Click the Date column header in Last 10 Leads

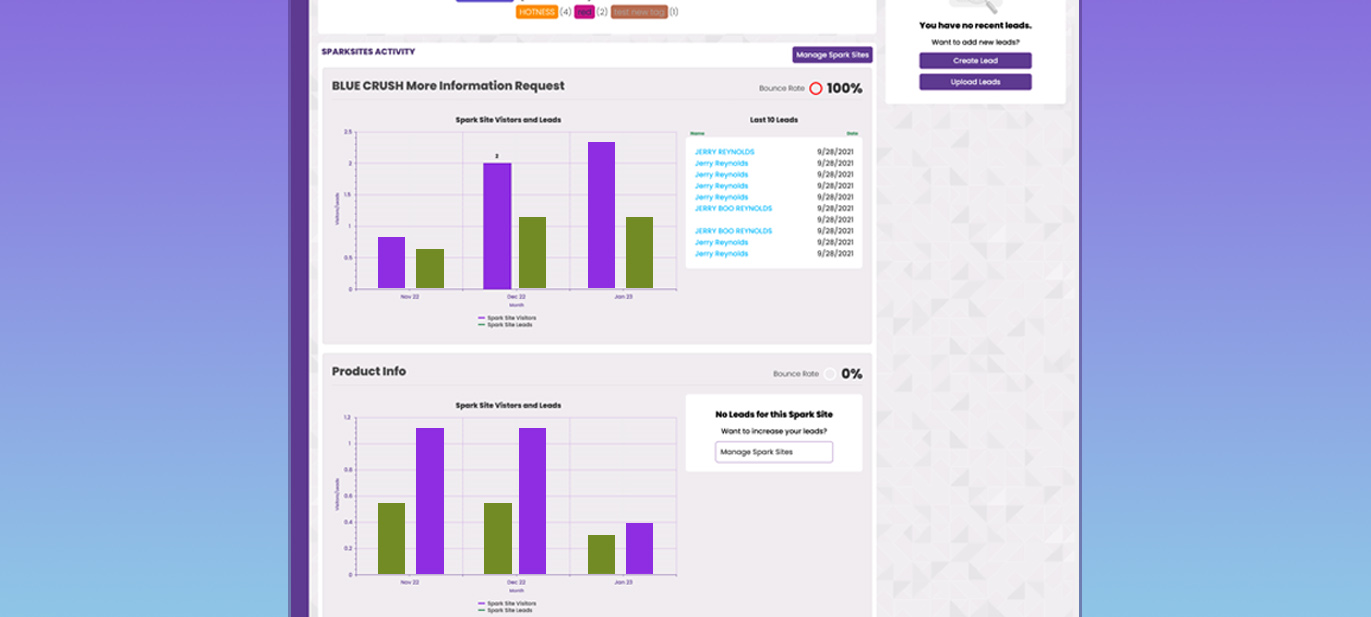pyautogui.click(x=852, y=133)
